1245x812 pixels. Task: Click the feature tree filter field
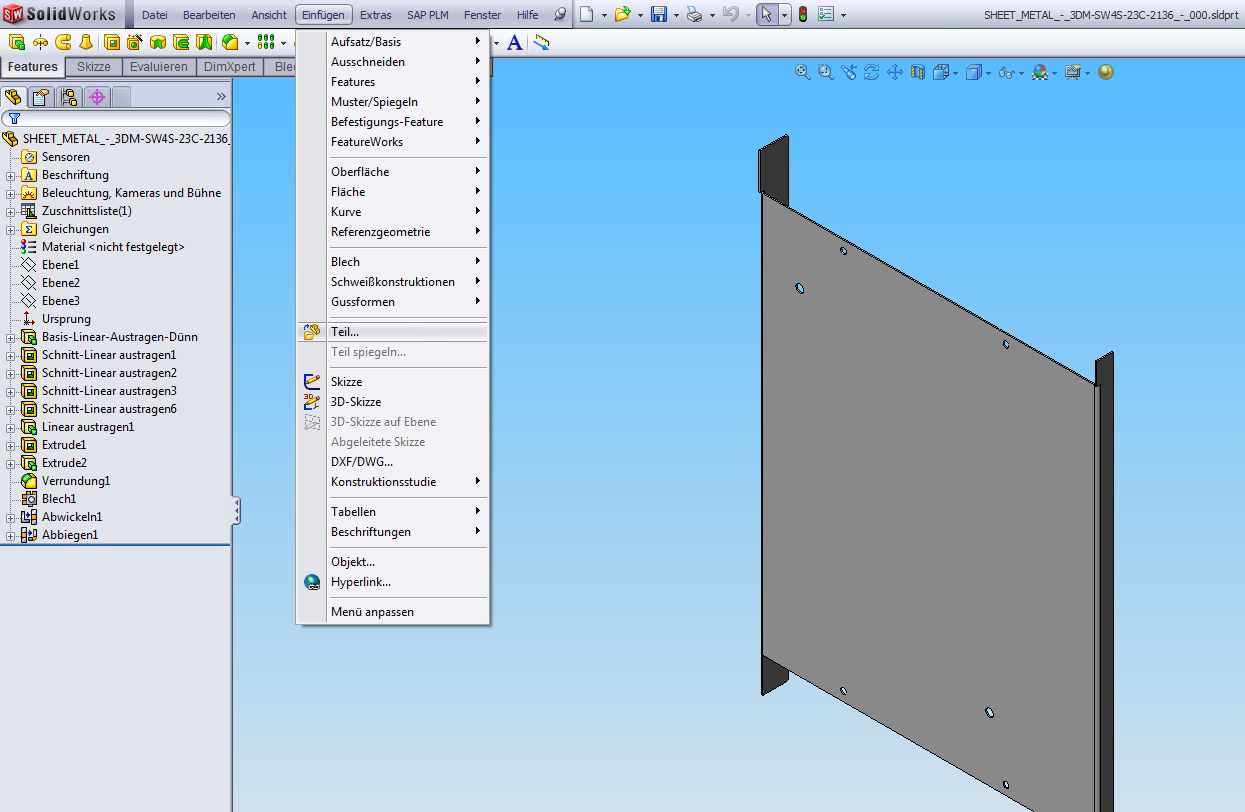click(120, 118)
